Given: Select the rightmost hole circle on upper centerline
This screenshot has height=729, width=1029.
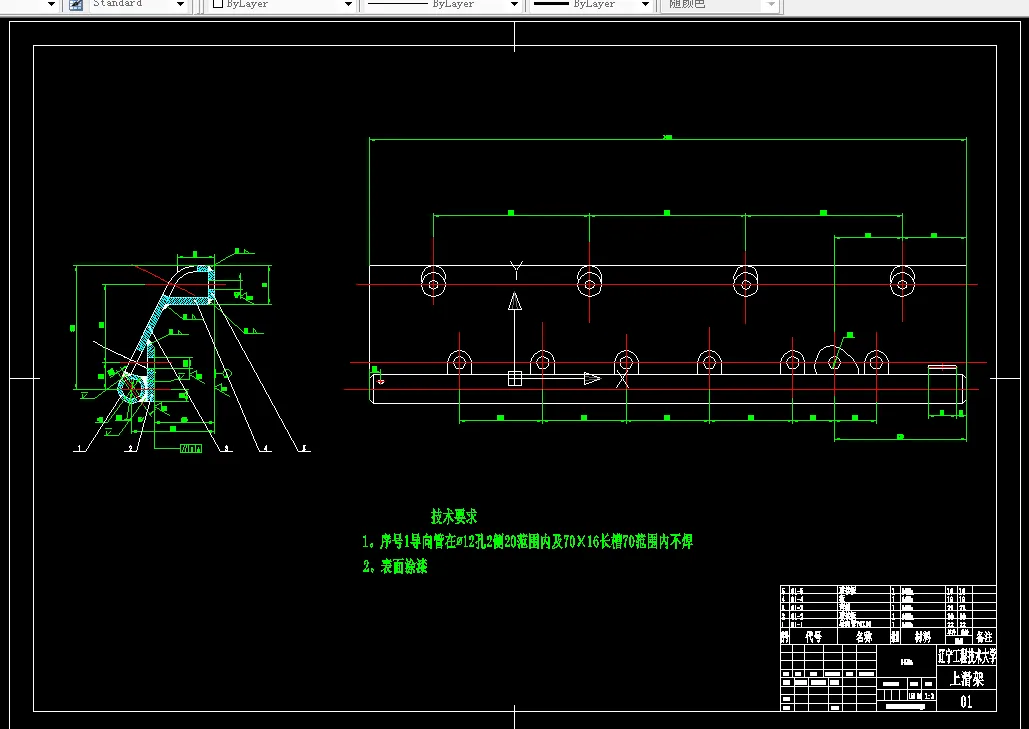Looking at the screenshot, I should (x=902, y=285).
